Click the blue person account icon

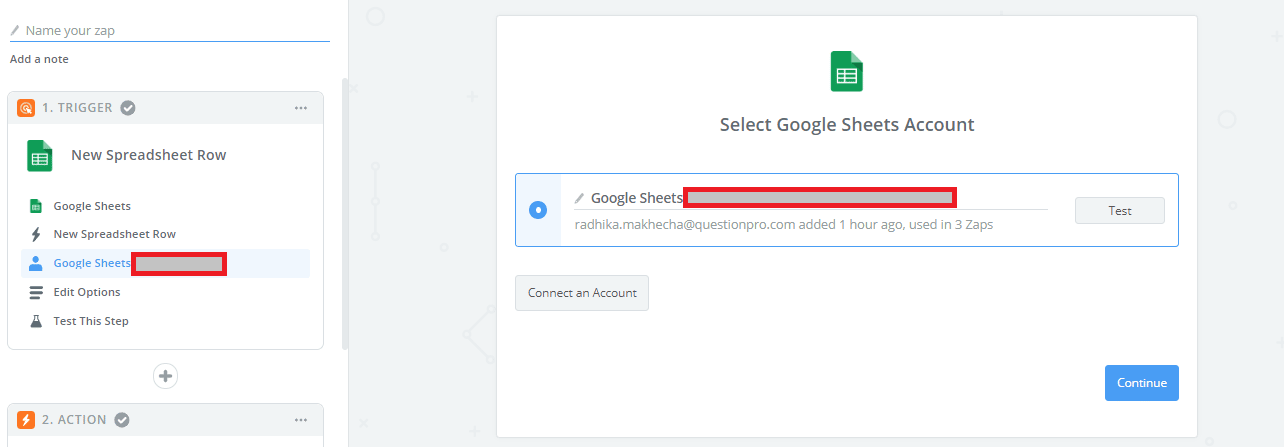click(x=36, y=263)
